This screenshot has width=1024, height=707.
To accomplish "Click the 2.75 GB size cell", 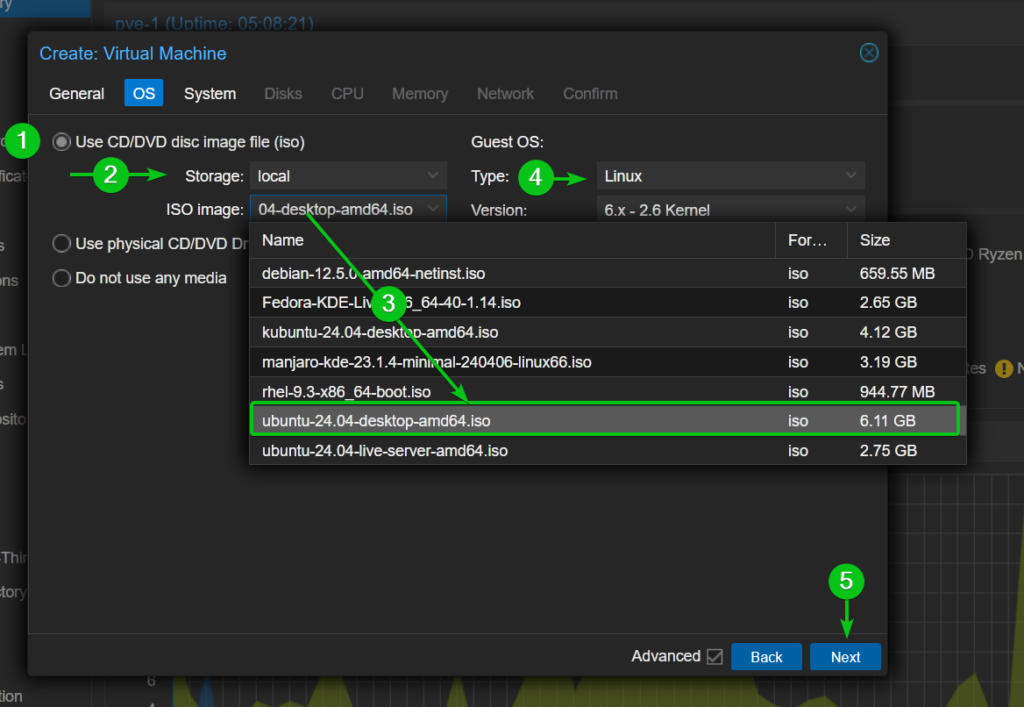I will (888, 451).
